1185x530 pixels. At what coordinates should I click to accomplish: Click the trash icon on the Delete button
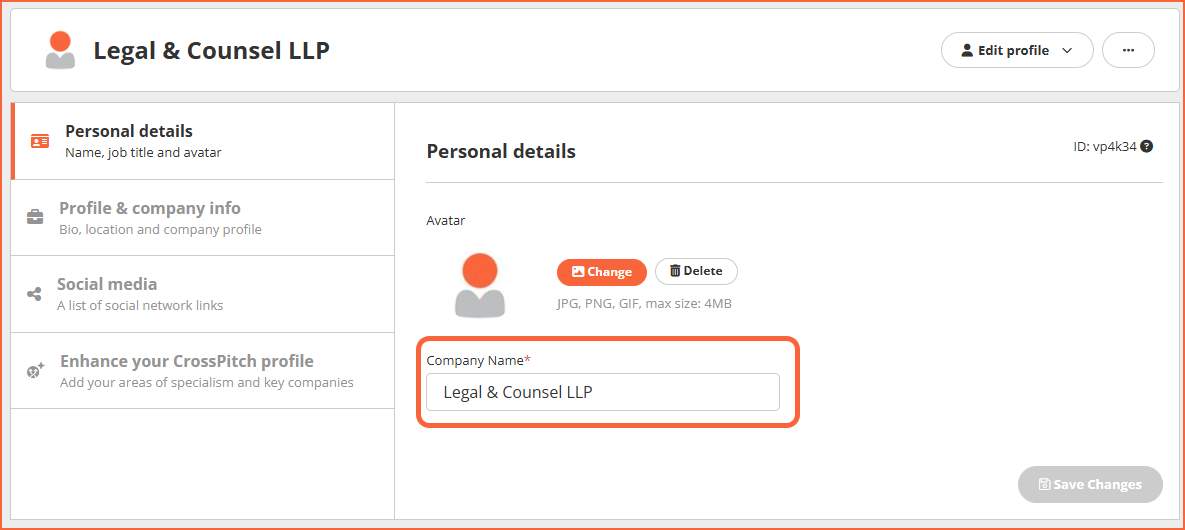click(x=675, y=271)
